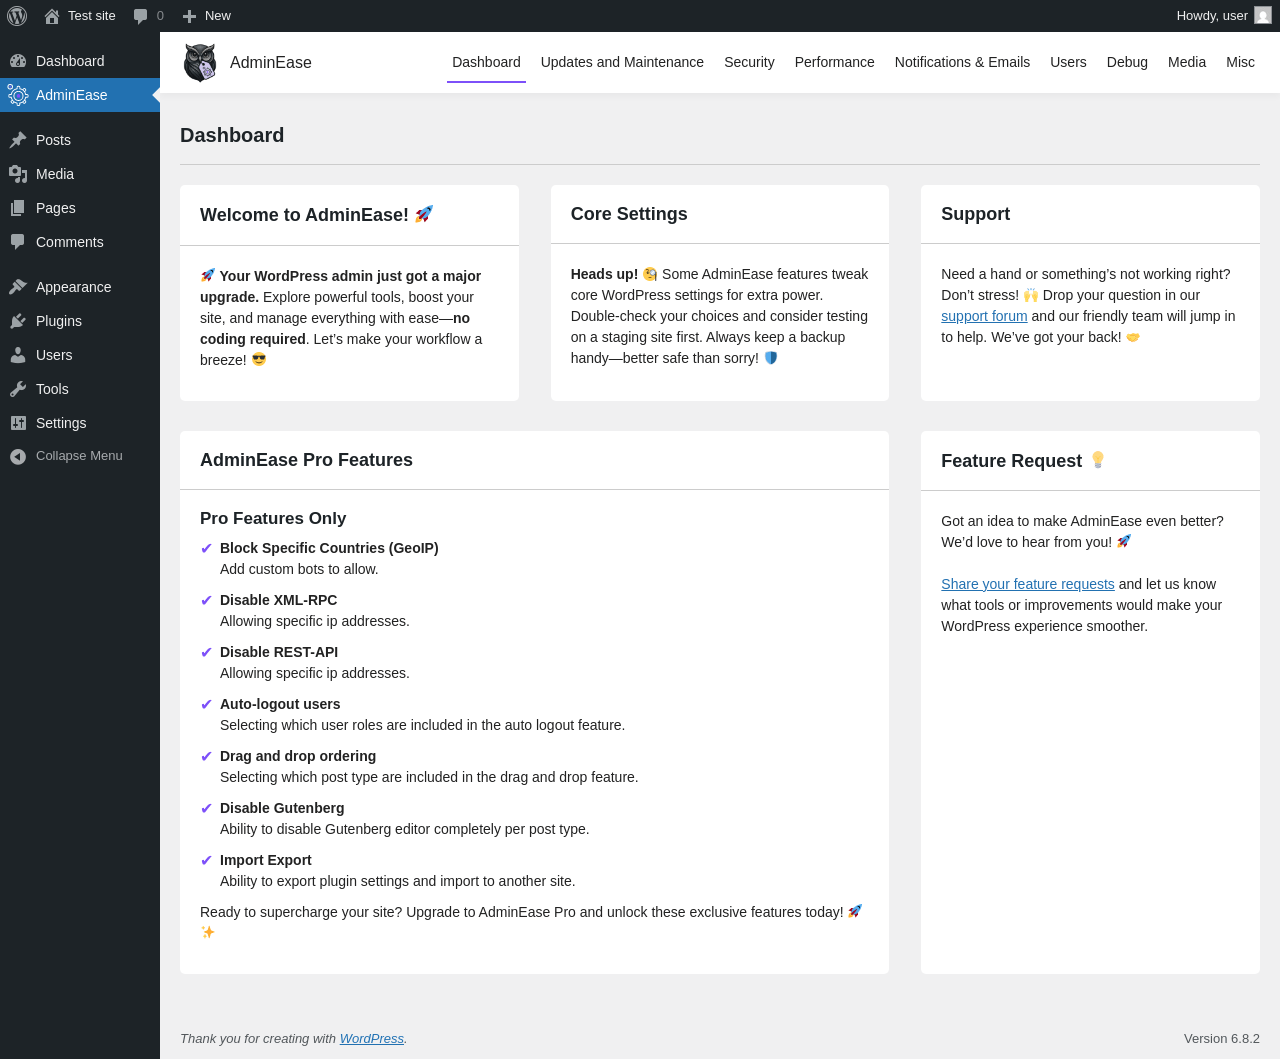Click the AdminEase owl logo
The height and width of the screenshot is (1059, 1280).
click(201, 63)
